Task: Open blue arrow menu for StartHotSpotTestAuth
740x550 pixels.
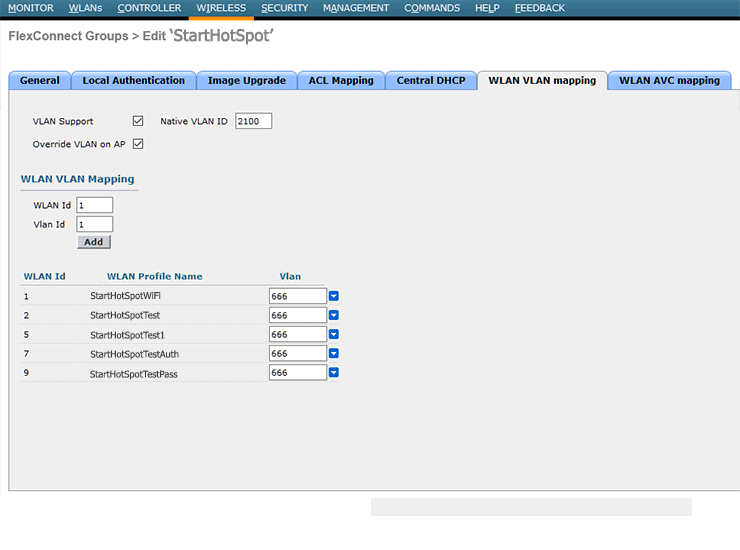Action: (334, 353)
